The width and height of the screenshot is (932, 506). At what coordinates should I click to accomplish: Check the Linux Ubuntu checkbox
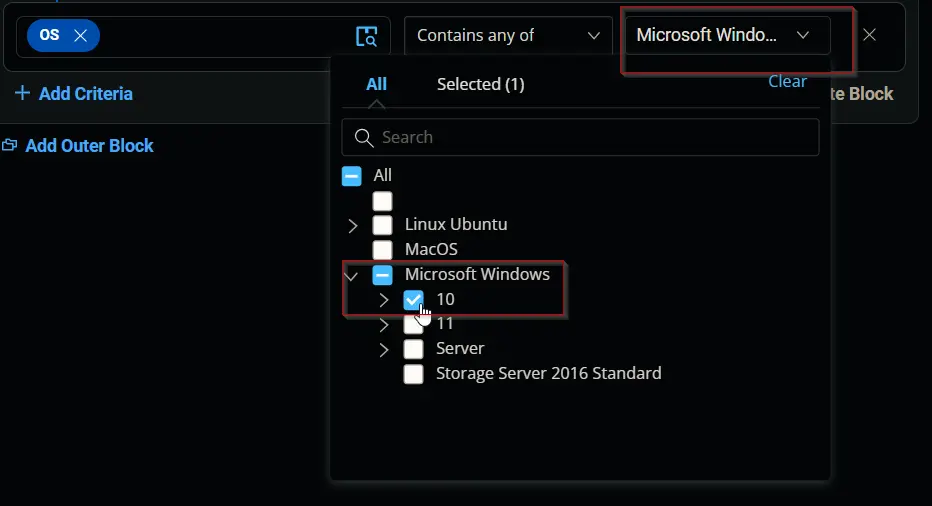coord(382,225)
